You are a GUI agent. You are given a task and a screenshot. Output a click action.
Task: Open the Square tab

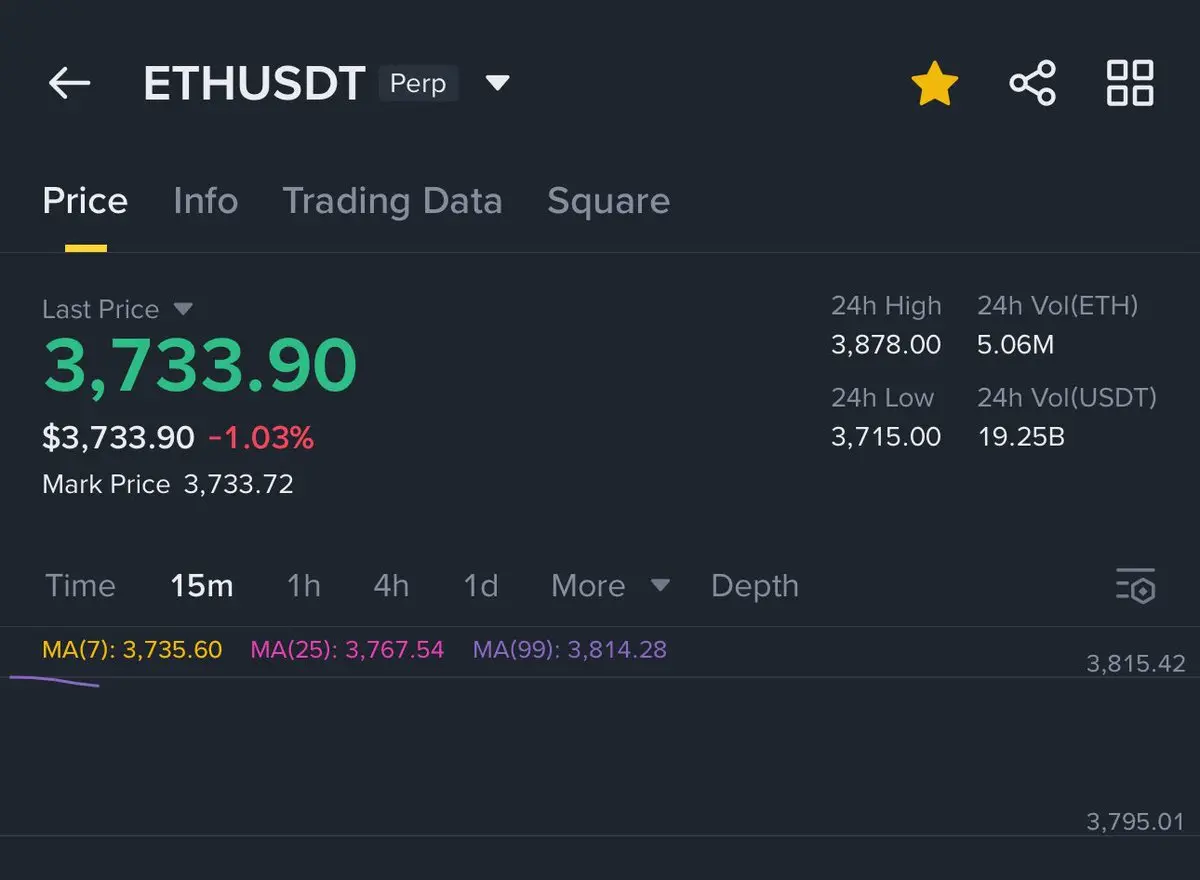pyautogui.click(x=608, y=201)
